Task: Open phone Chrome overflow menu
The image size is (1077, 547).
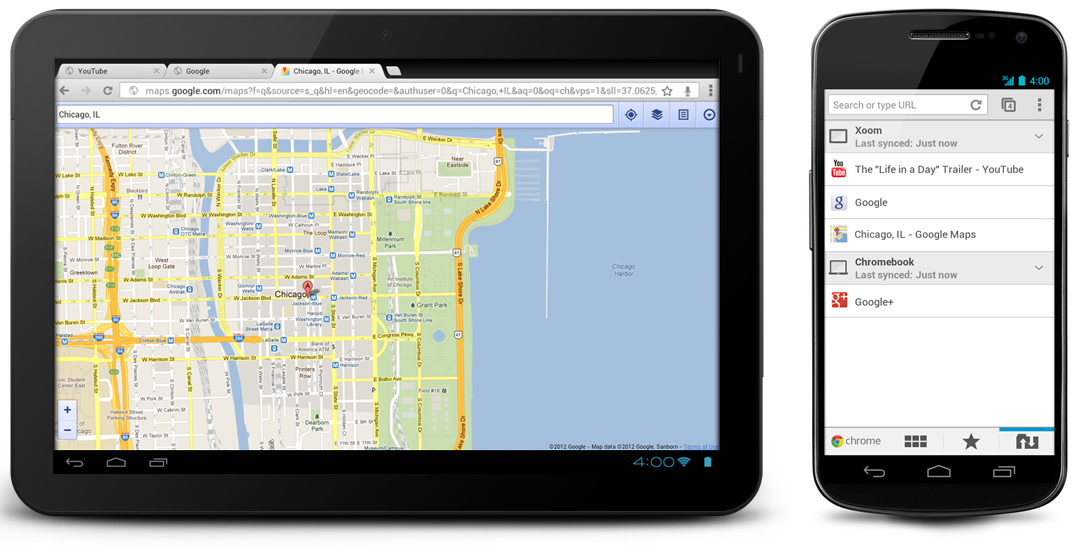Action: click(x=1039, y=104)
